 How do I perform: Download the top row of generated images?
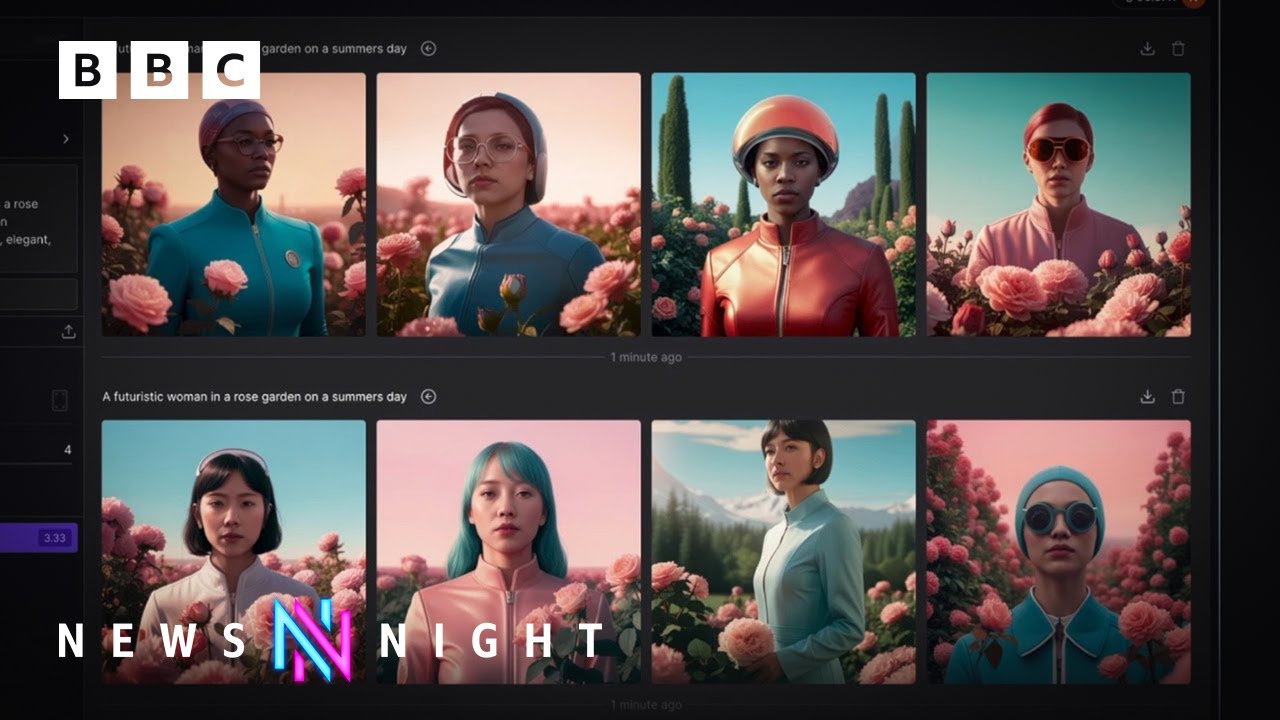1147,48
